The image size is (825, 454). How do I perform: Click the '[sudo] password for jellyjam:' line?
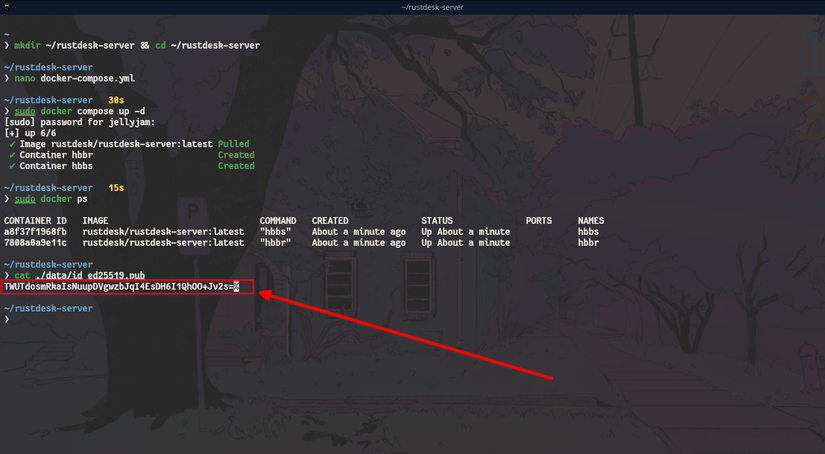point(79,122)
